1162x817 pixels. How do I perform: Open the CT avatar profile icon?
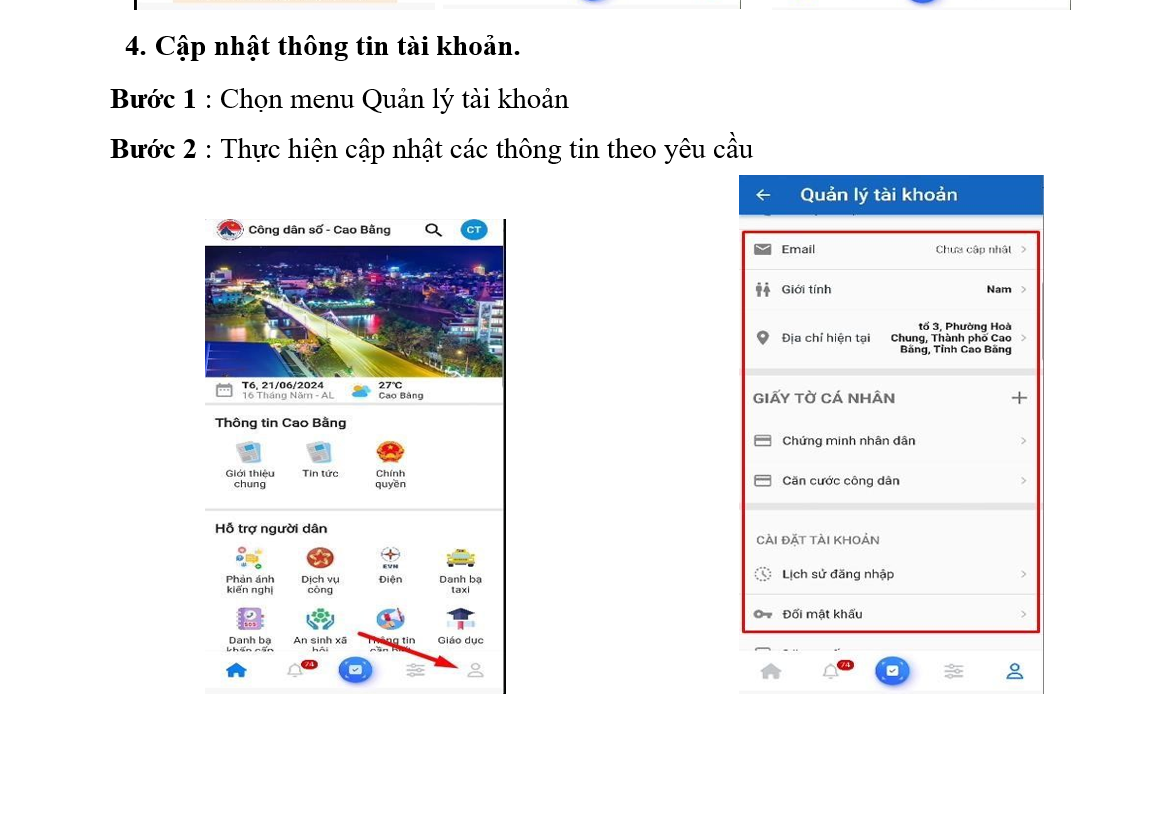point(474,230)
